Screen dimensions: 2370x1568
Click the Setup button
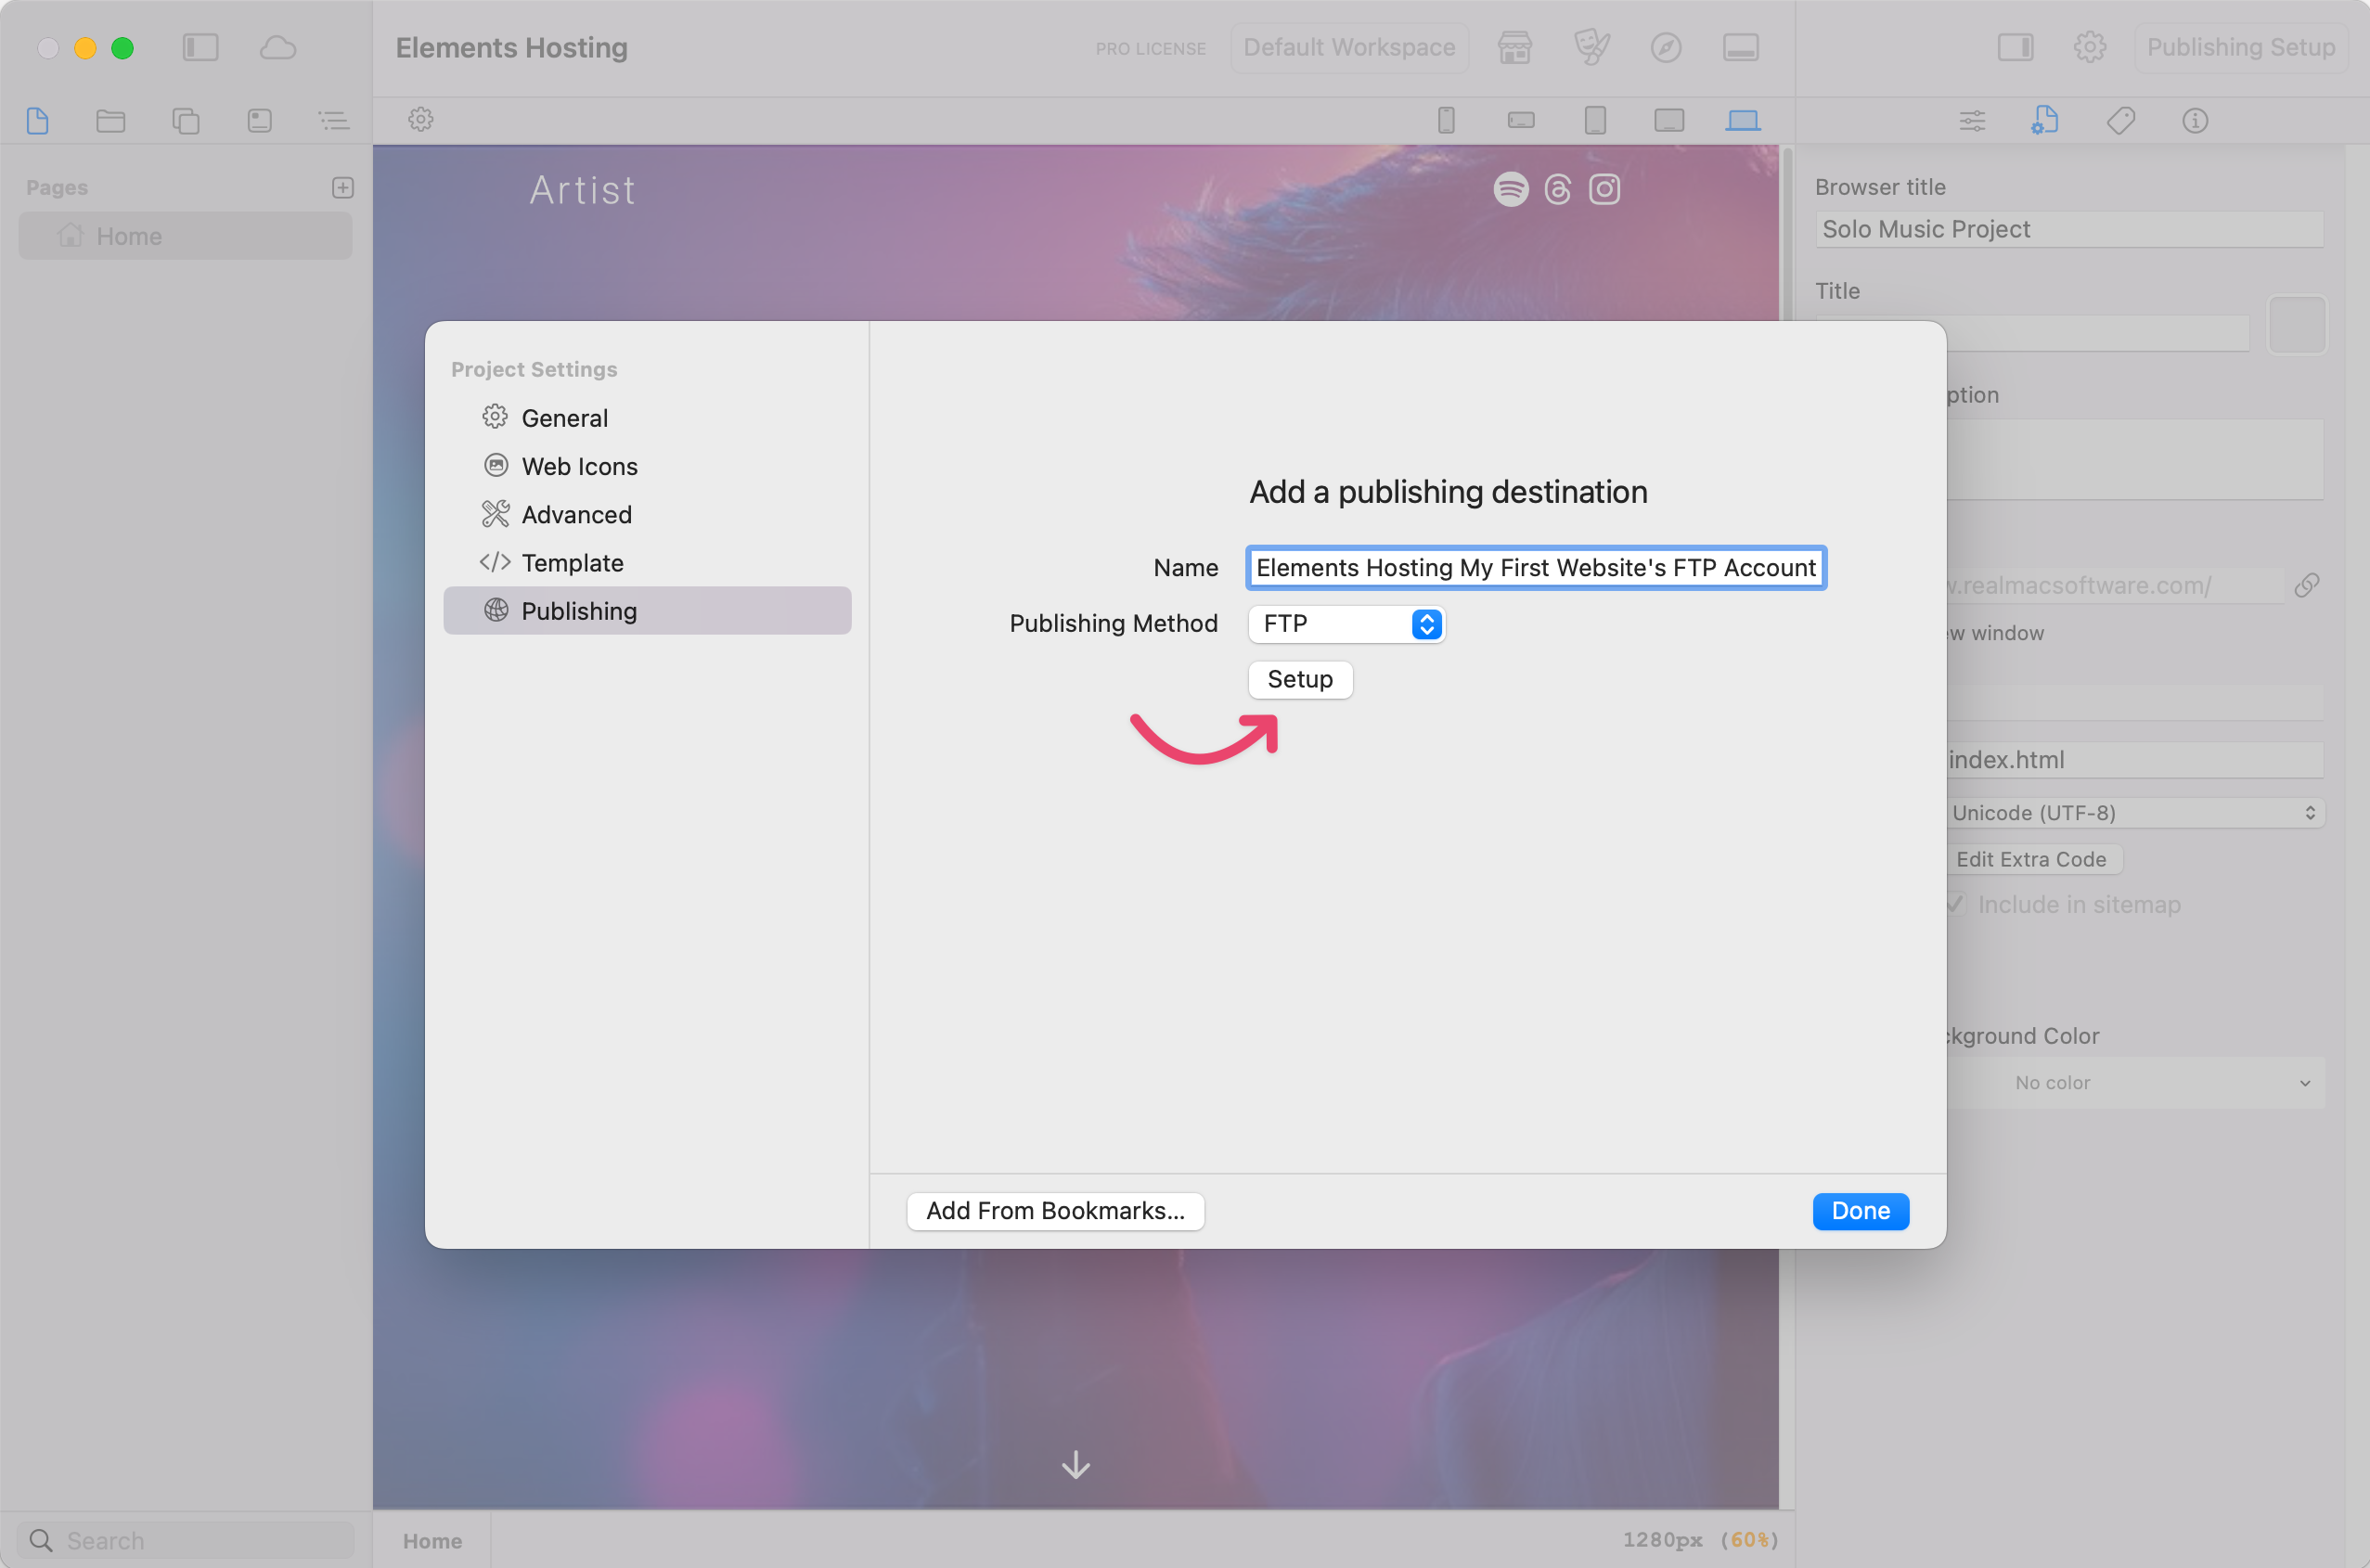click(x=1299, y=679)
